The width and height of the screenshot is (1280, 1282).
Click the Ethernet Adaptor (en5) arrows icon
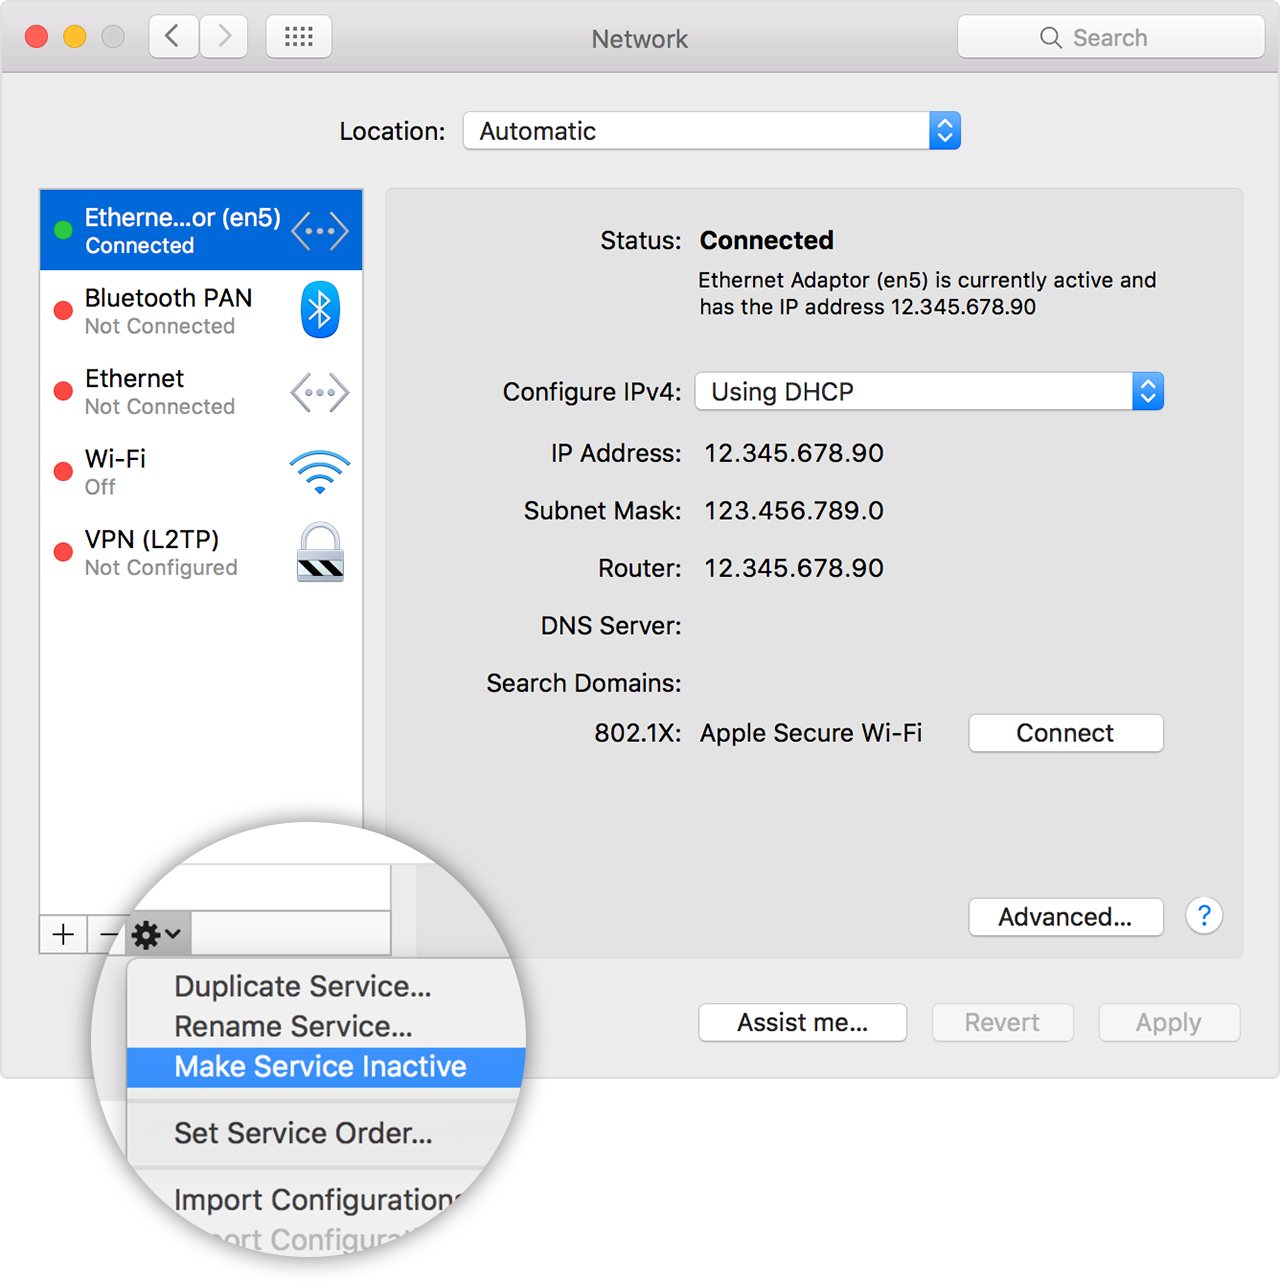[320, 231]
